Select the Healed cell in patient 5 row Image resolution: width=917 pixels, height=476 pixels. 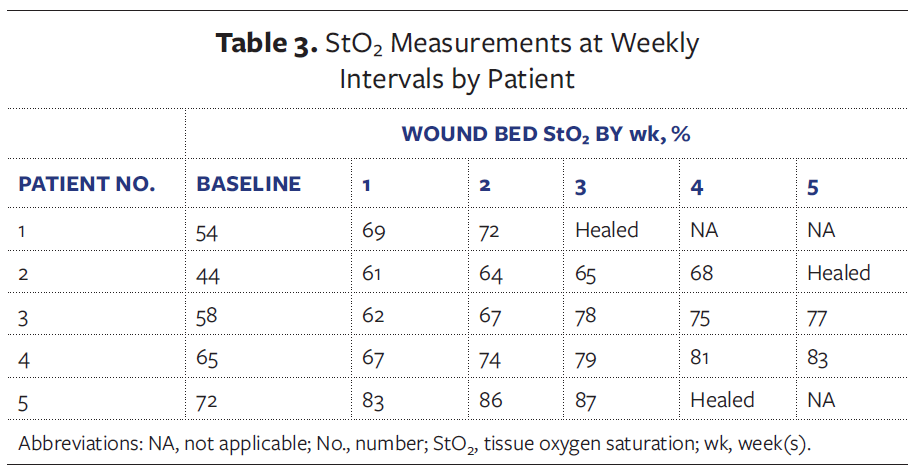tap(722, 399)
